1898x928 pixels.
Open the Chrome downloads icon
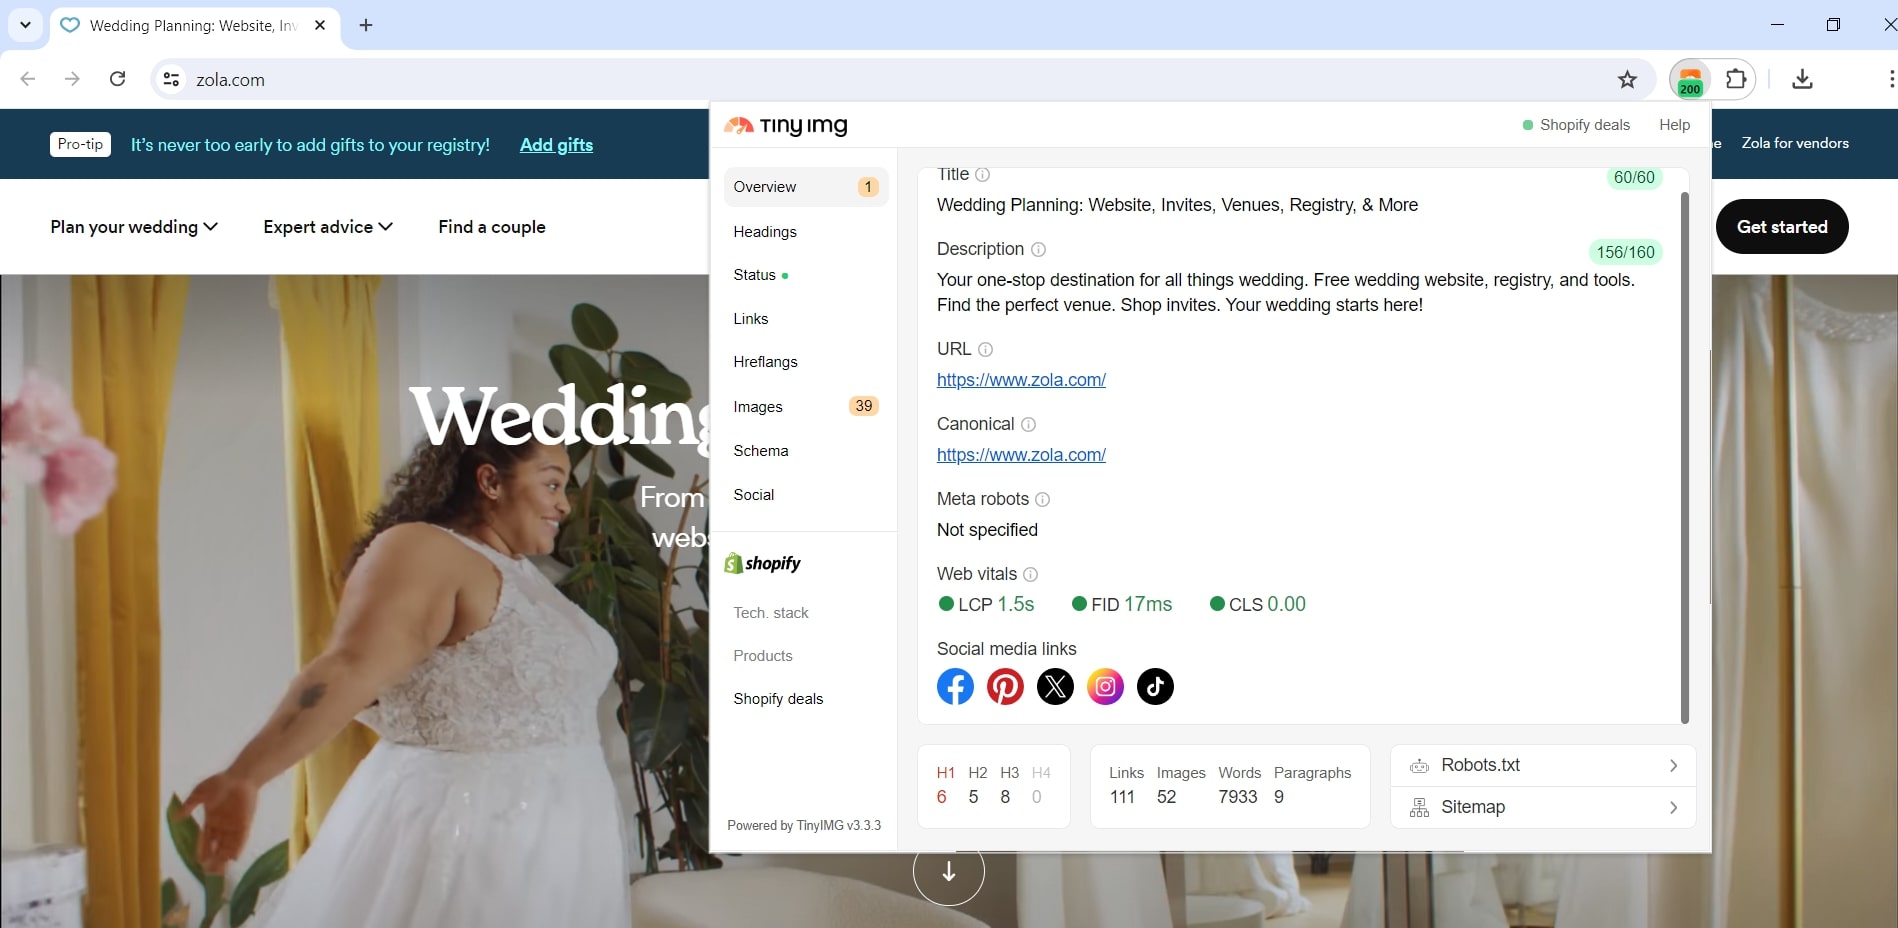(1802, 79)
